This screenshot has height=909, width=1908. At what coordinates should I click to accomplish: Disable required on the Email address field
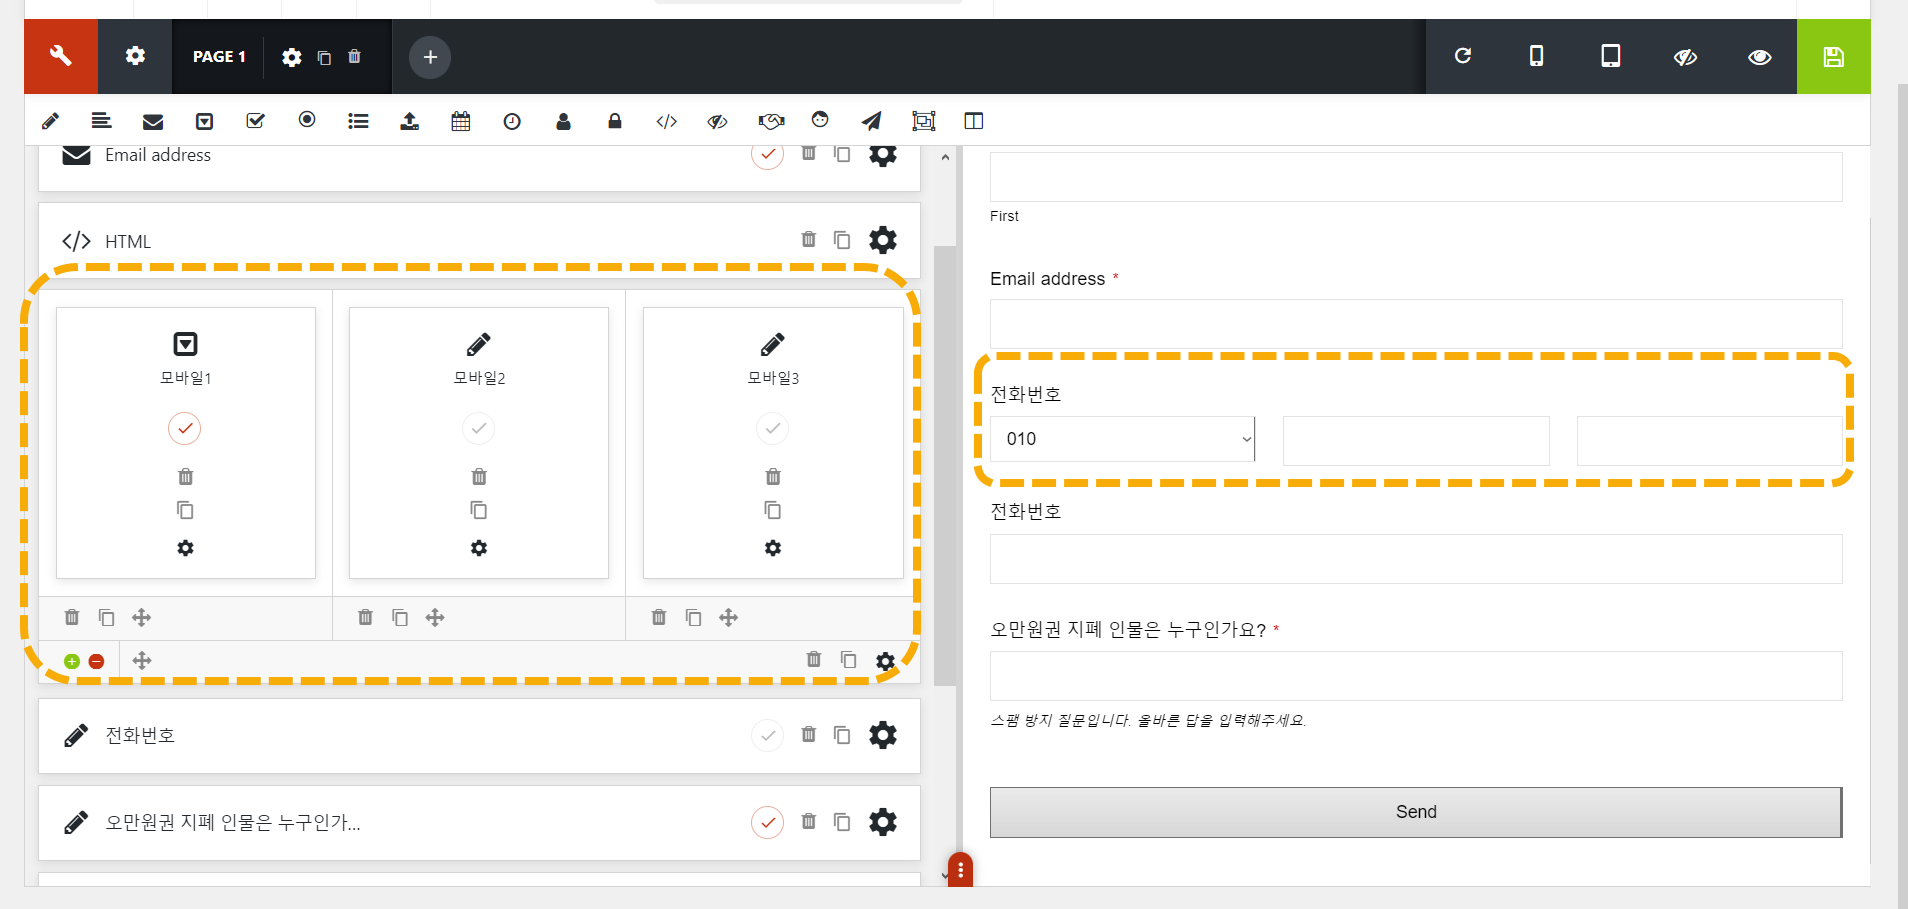tap(768, 154)
